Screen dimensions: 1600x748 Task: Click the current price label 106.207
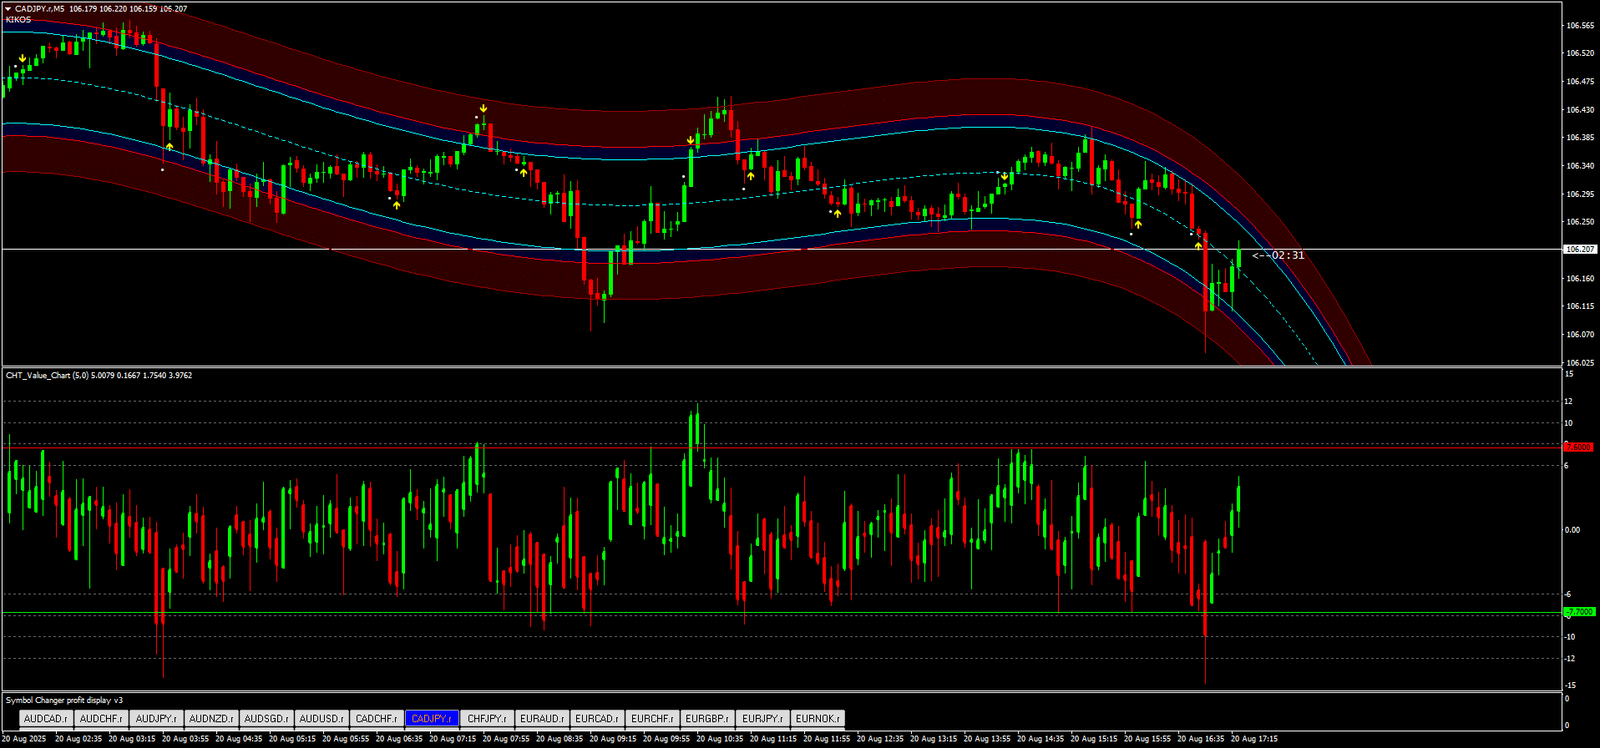(1580, 249)
